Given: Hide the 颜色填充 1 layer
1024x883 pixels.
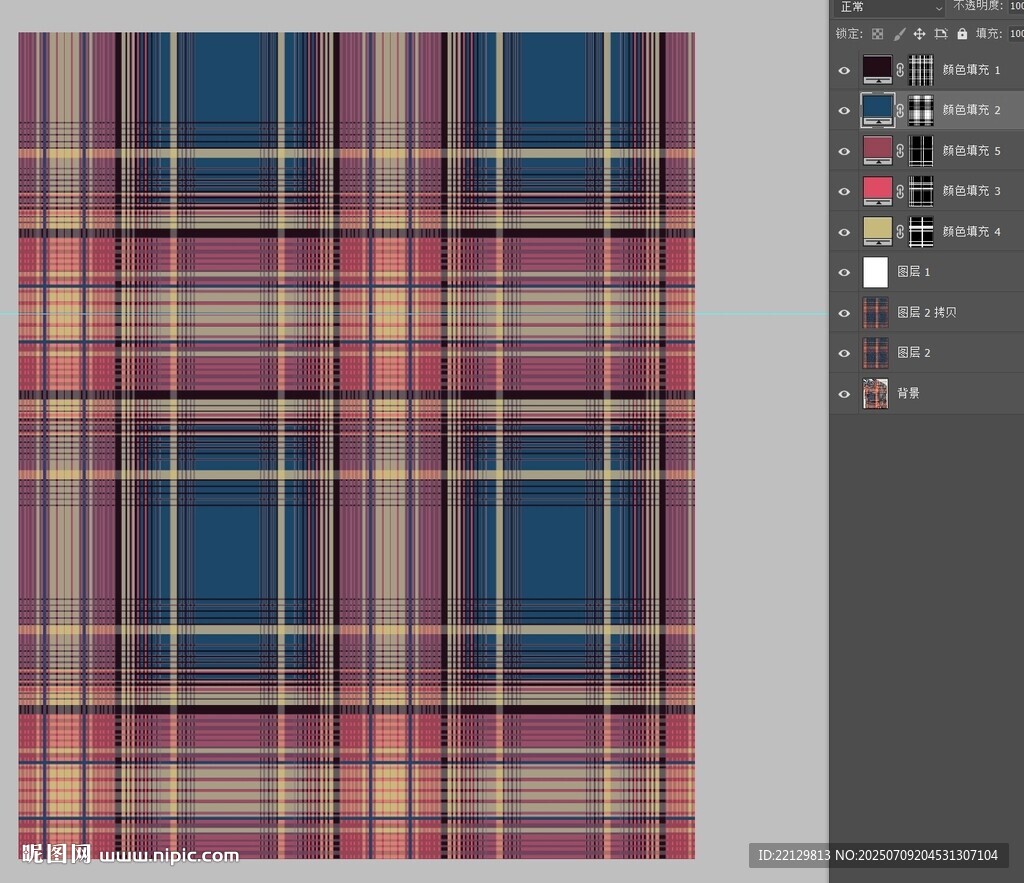Looking at the screenshot, I should 844,71.
